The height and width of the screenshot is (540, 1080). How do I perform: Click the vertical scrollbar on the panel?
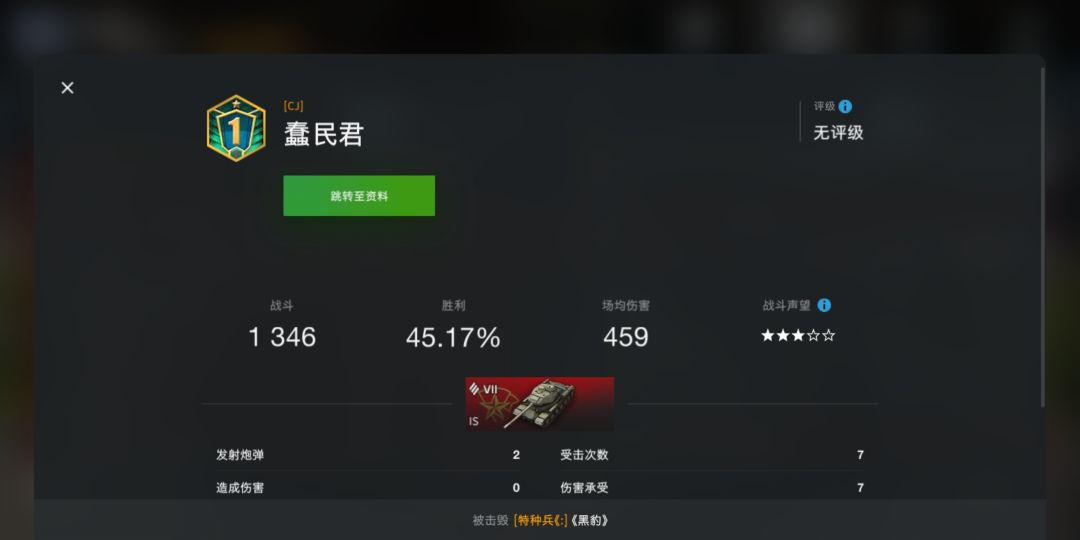point(1042,238)
